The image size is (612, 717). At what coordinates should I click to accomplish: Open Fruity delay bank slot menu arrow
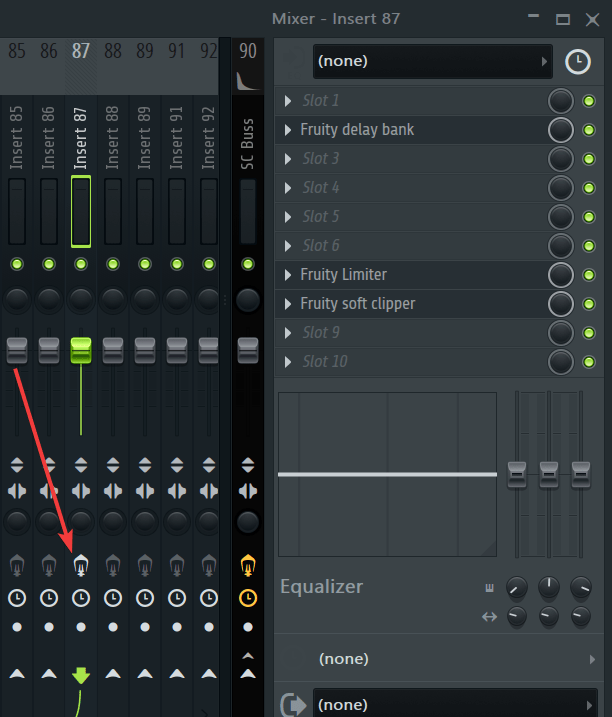pyautogui.click(x=288, y=130)
